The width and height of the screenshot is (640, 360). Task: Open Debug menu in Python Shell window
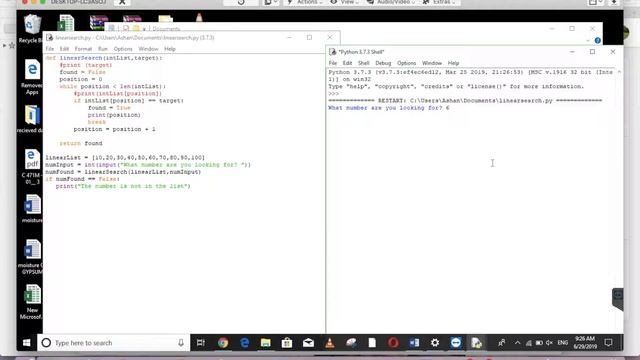click(383, 63)
